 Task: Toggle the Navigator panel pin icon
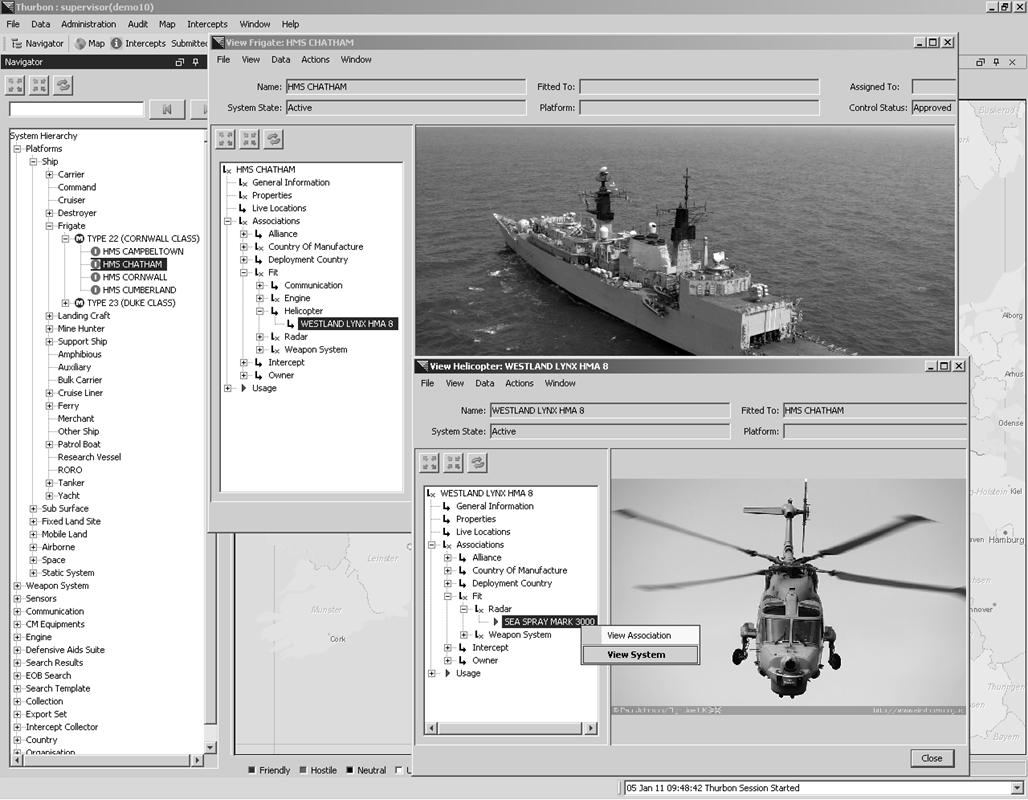[196, 61]
